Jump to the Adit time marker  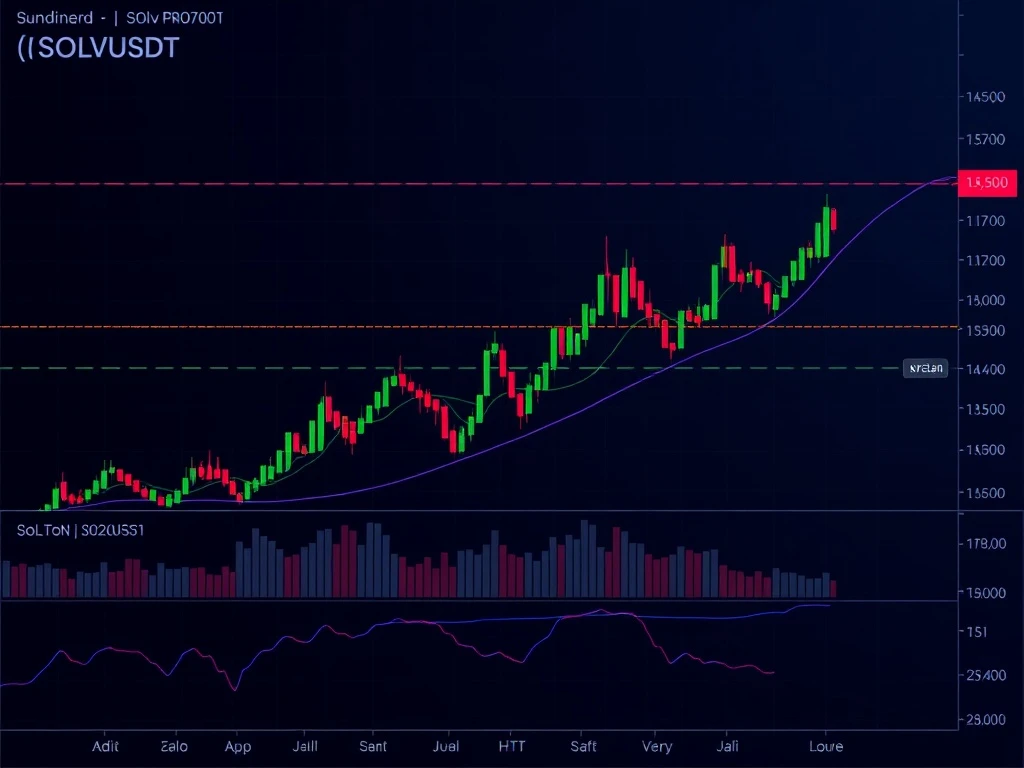tap(105, 746)
